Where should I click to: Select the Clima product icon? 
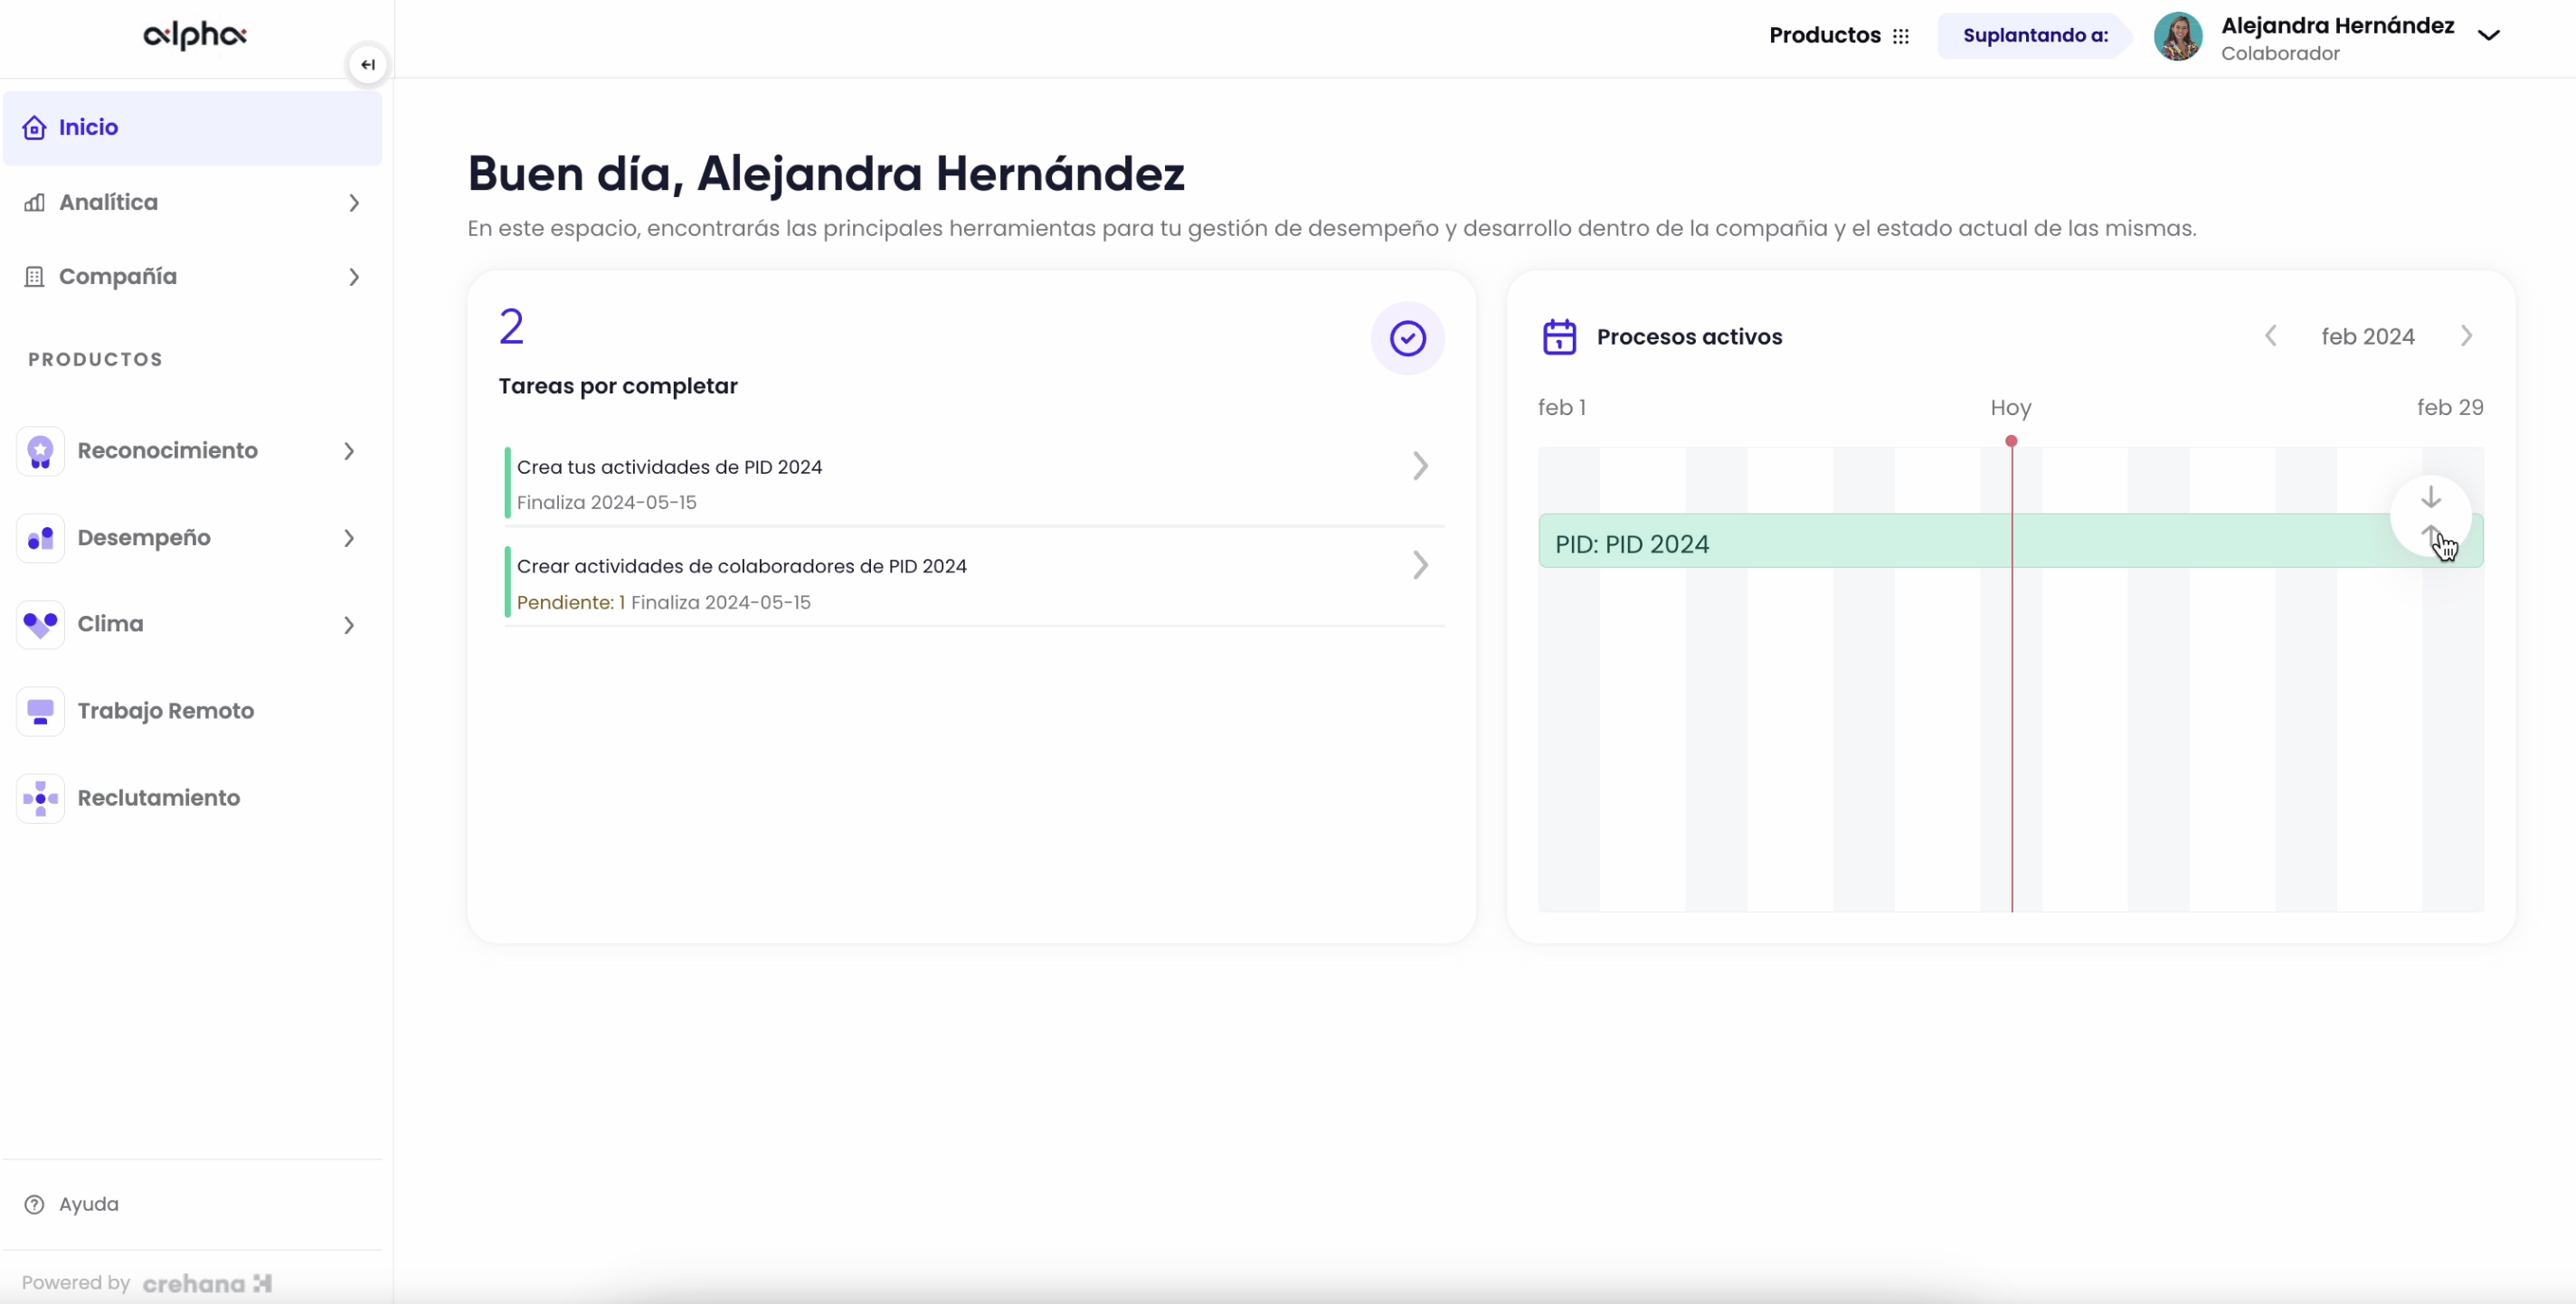tap(39, 624)
